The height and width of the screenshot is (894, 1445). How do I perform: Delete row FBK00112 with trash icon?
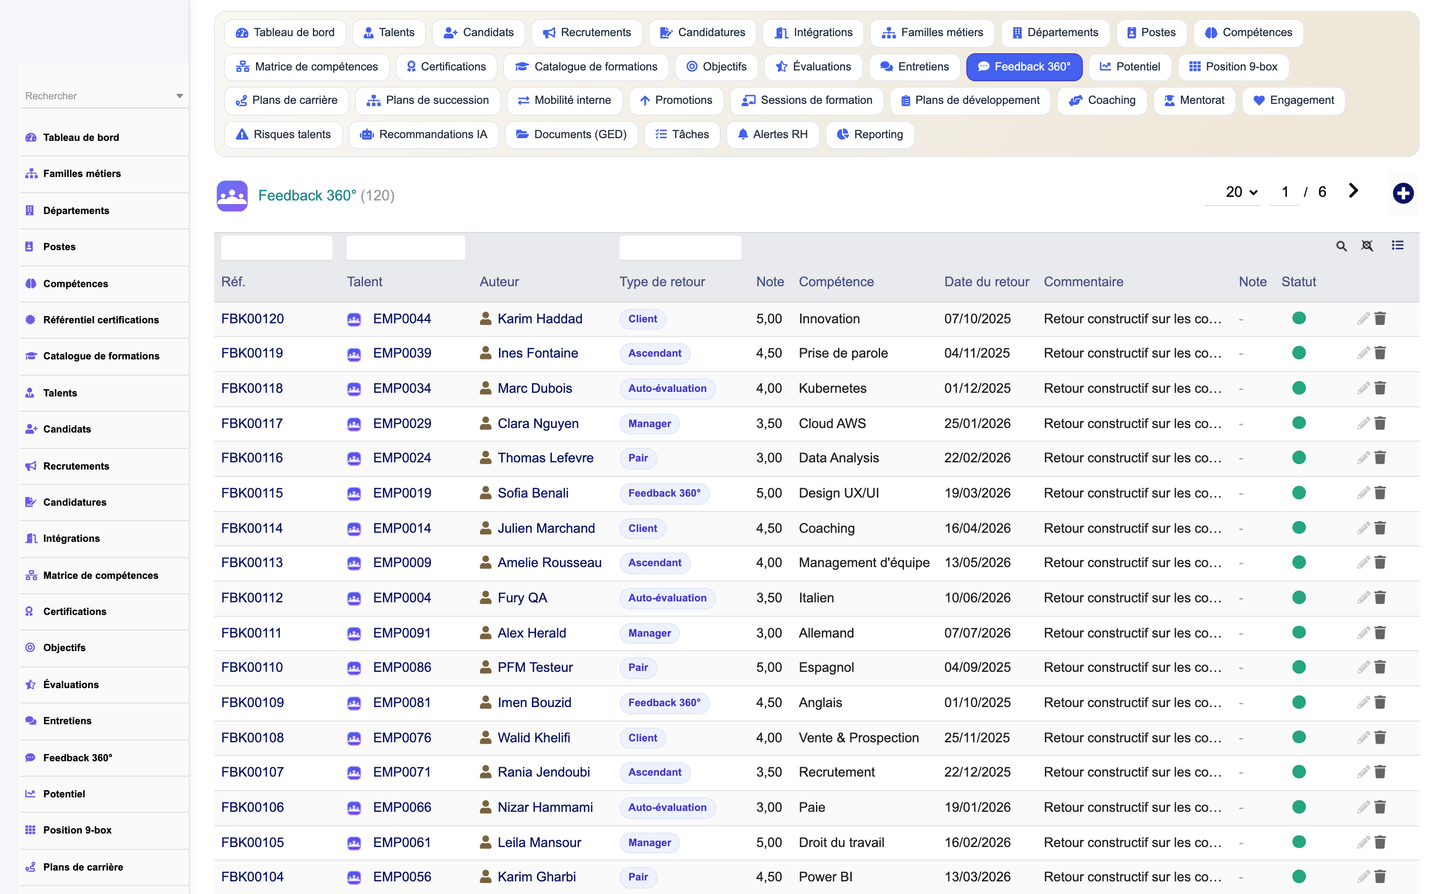click(x=1380, y=598)
